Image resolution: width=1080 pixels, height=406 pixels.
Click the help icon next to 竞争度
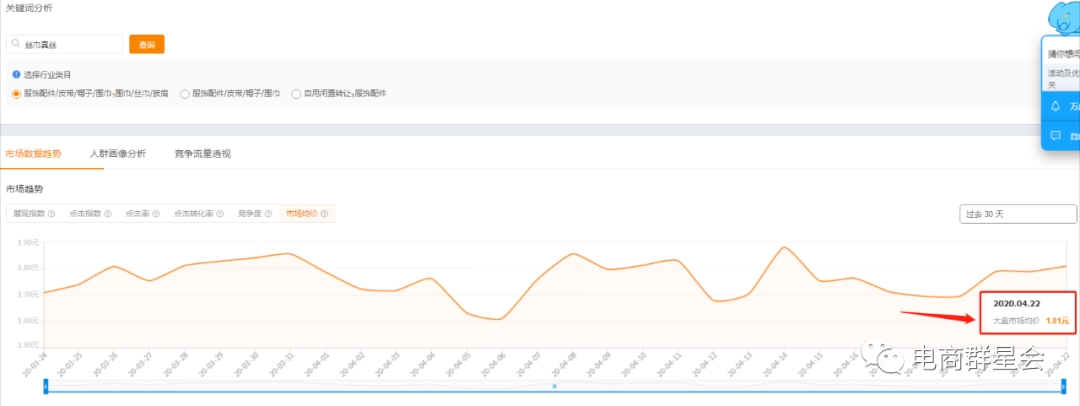pyautogui.click(x=268, y=214)
